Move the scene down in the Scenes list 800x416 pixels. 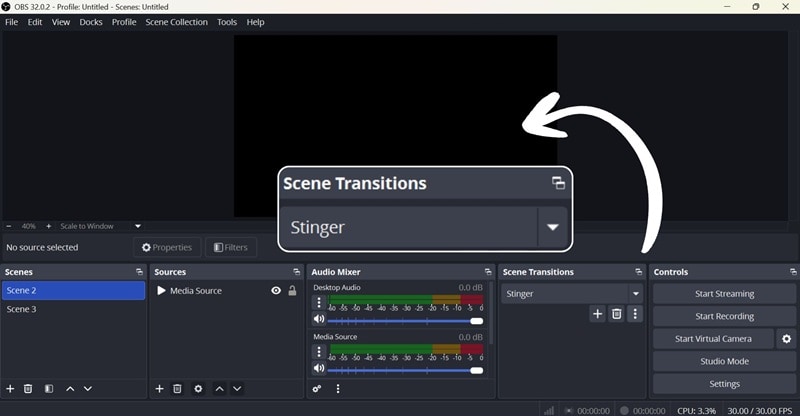coord(88,389)
